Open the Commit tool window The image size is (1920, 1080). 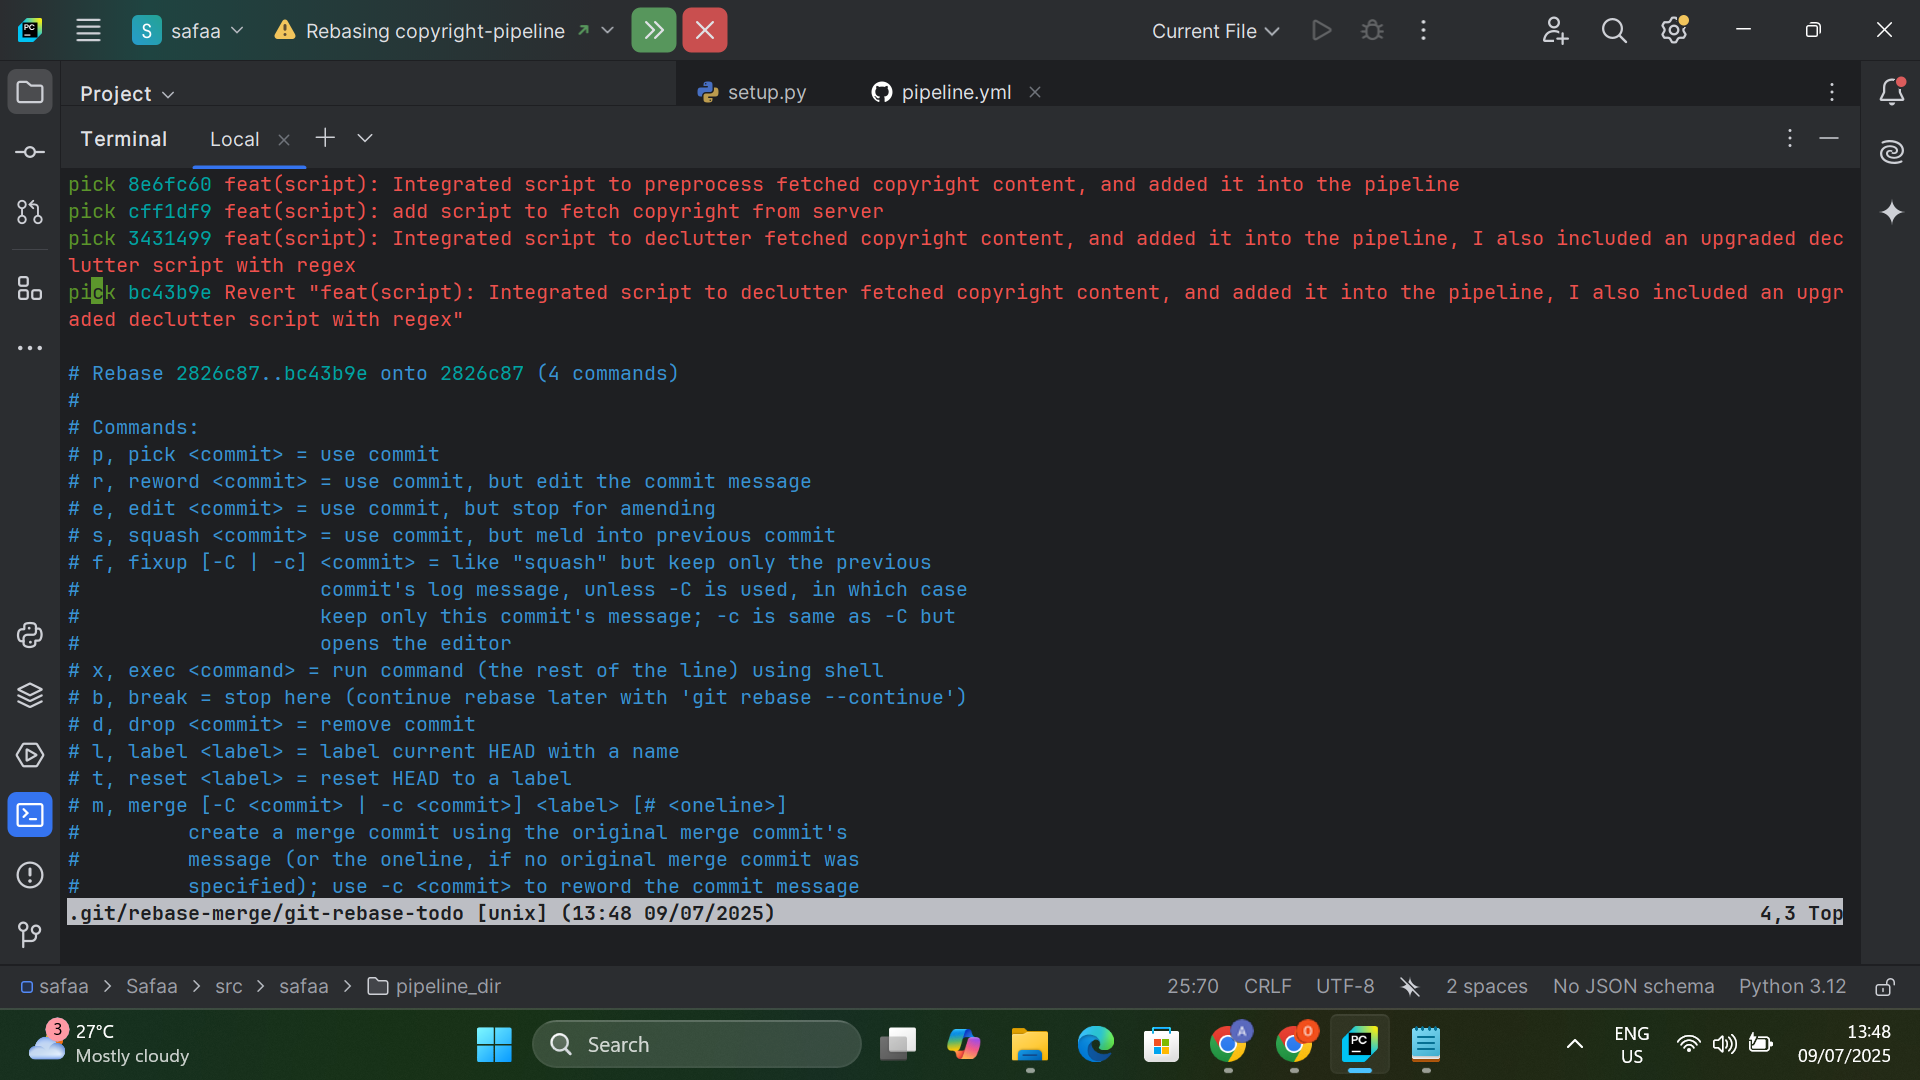30,152
